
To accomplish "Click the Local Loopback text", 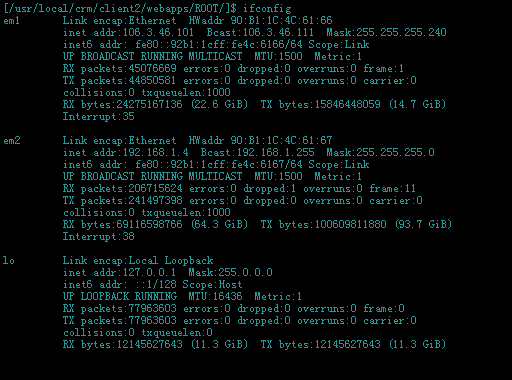I will [171, 260].
